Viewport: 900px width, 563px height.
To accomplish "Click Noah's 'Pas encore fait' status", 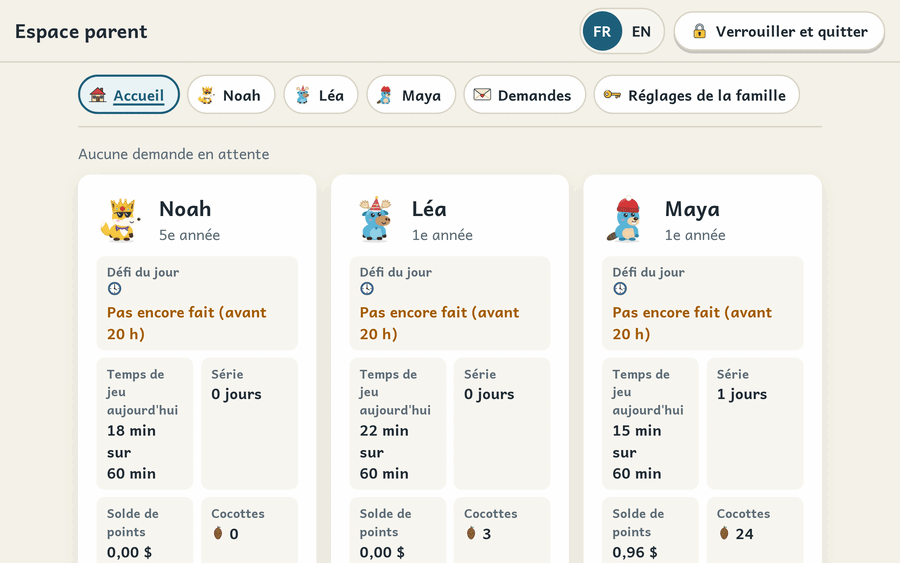I will point(187,323).
